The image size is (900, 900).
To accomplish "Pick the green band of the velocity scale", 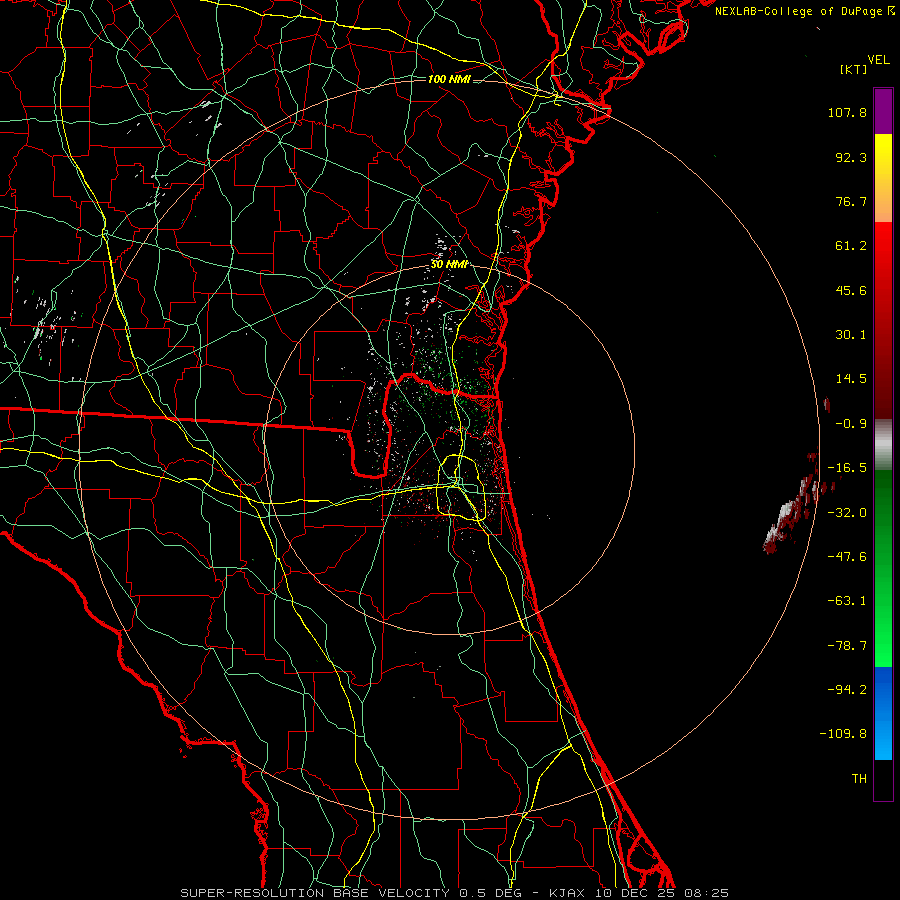I will pos(883,568).
